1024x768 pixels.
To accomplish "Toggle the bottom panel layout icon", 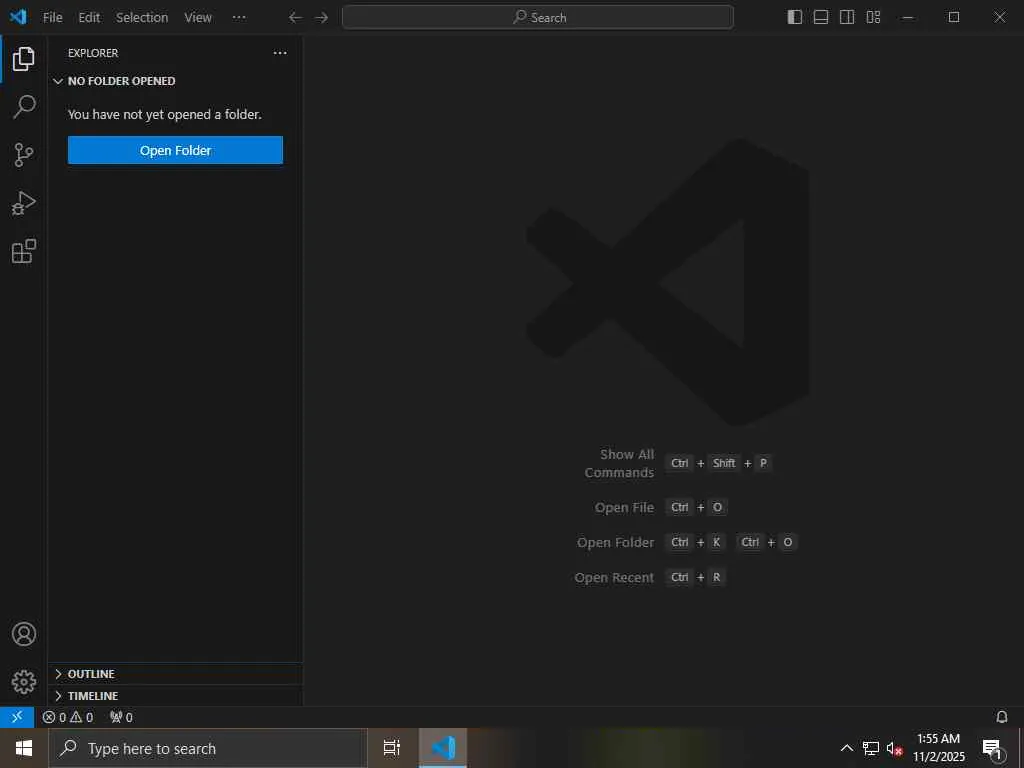I will (x=821, y=17).
